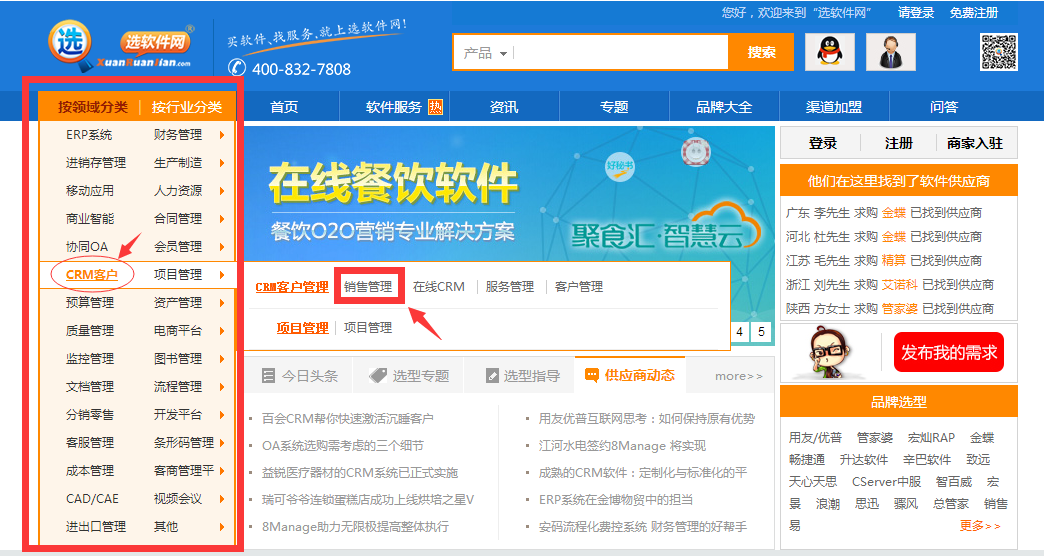Select 协同OA in category sidebar
Image resolution: width=1044 pixels, height=556 pixels.
pos(87,246)
